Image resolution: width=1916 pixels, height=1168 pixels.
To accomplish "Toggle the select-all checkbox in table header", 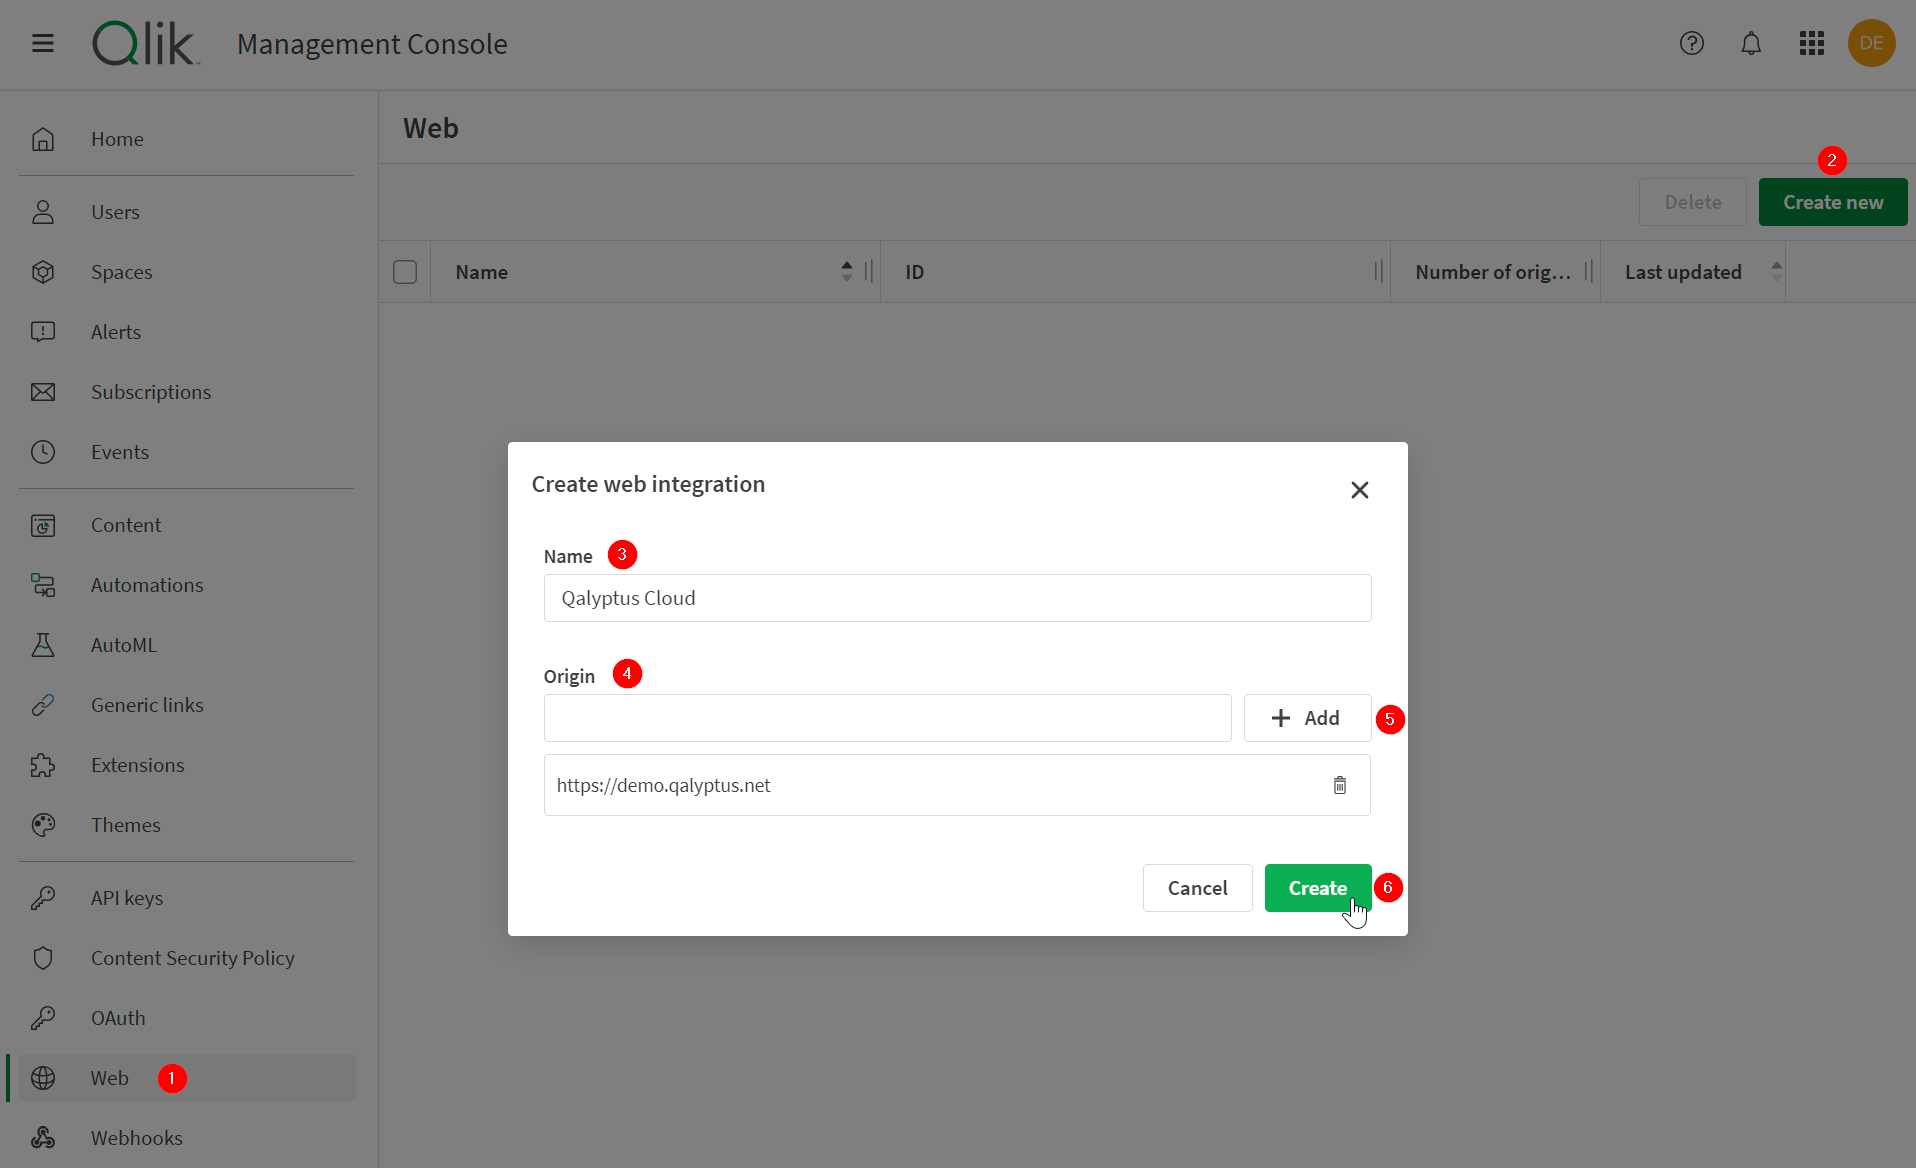I will pyautogui.click(x=405, y=271).
